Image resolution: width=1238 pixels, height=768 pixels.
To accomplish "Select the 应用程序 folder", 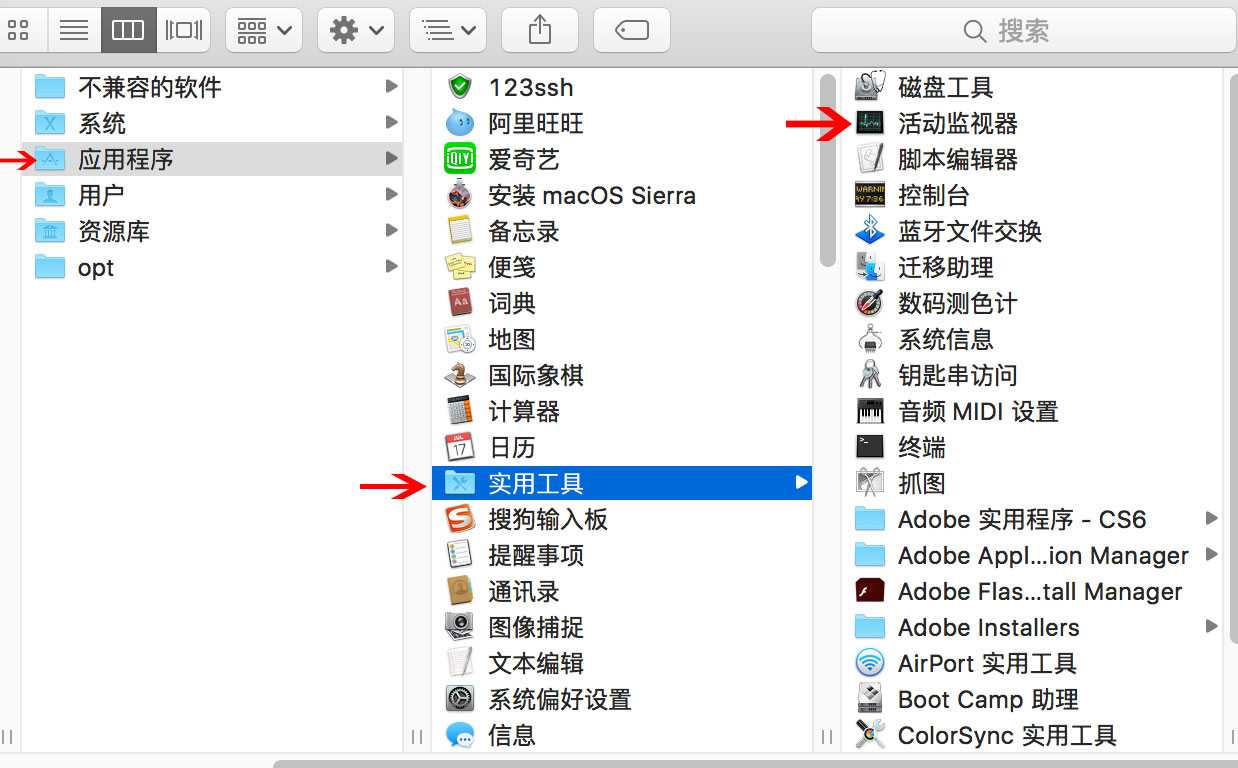I will coord(212,159).
